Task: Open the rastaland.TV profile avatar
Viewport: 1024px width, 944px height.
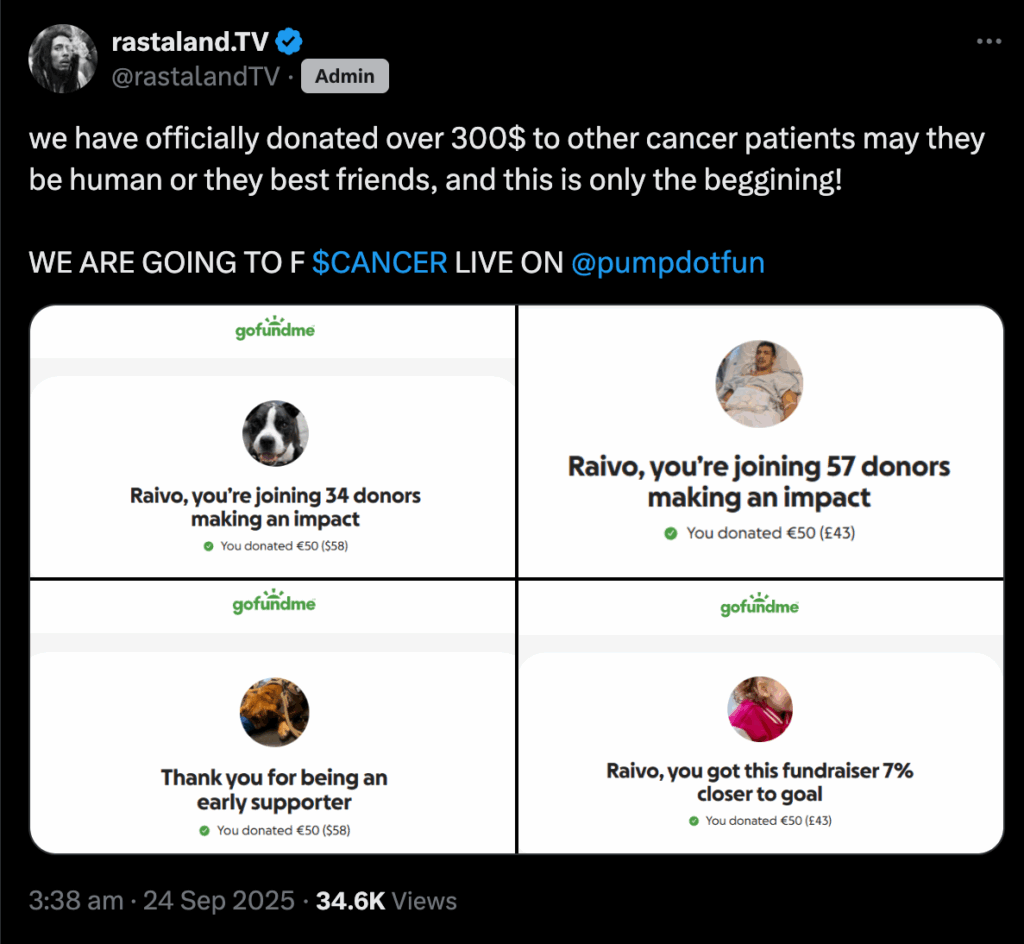Action: 62,58
